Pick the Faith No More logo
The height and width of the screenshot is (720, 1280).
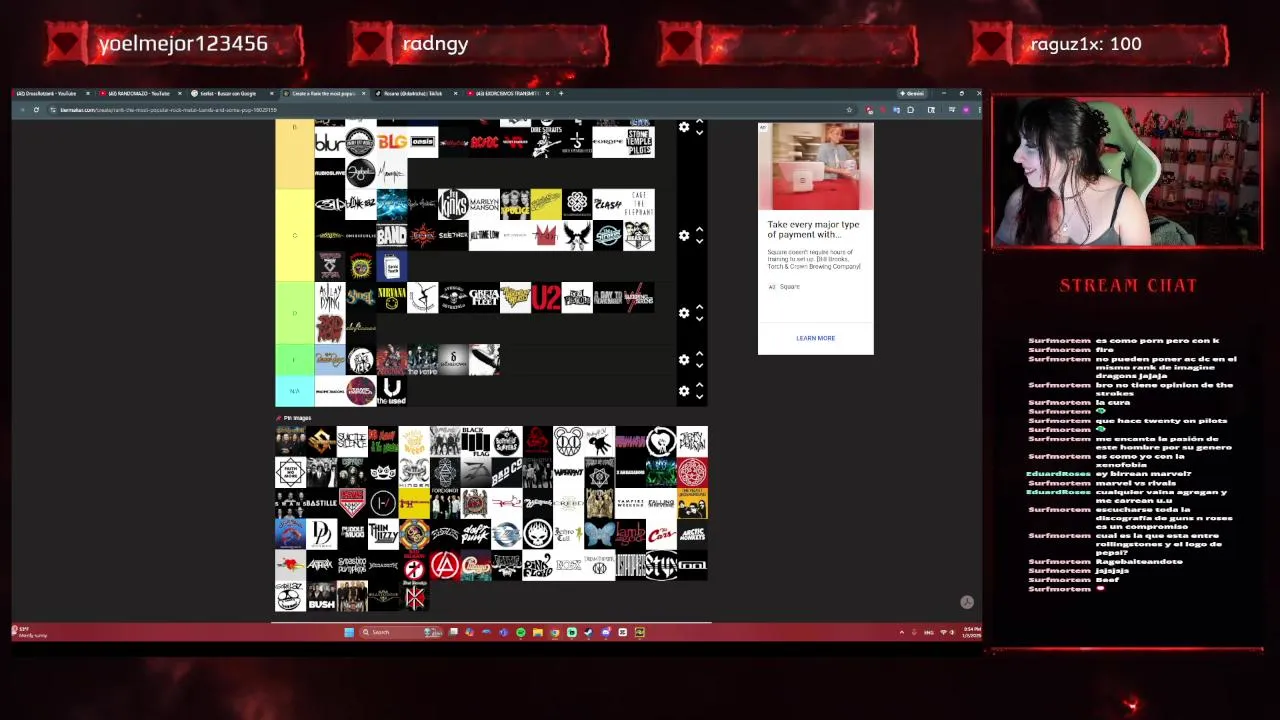[290, 472]
